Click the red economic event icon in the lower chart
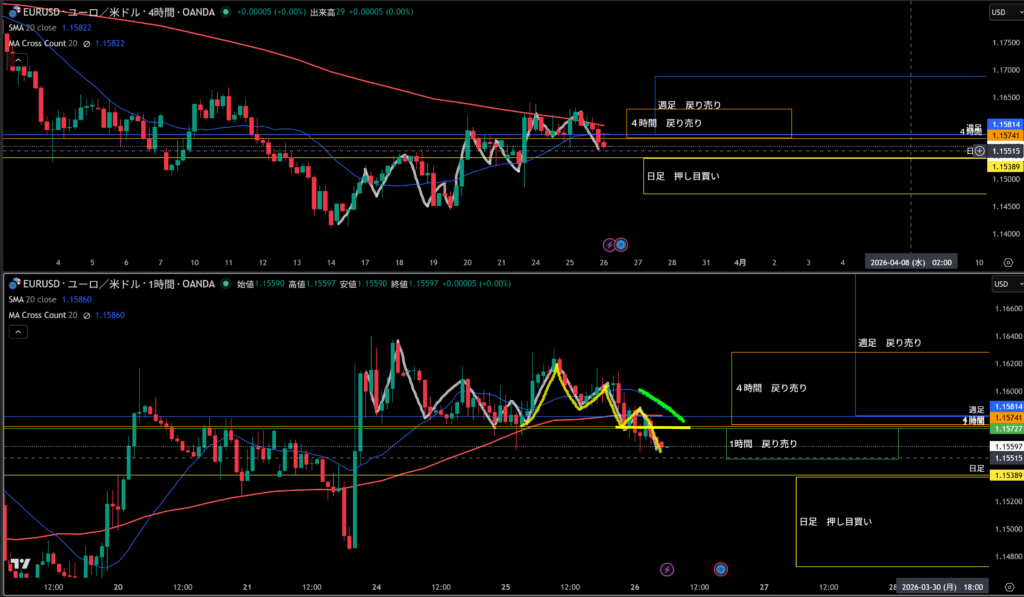The height and width of the screenshot is (597, 1024). tap(720, 569)
